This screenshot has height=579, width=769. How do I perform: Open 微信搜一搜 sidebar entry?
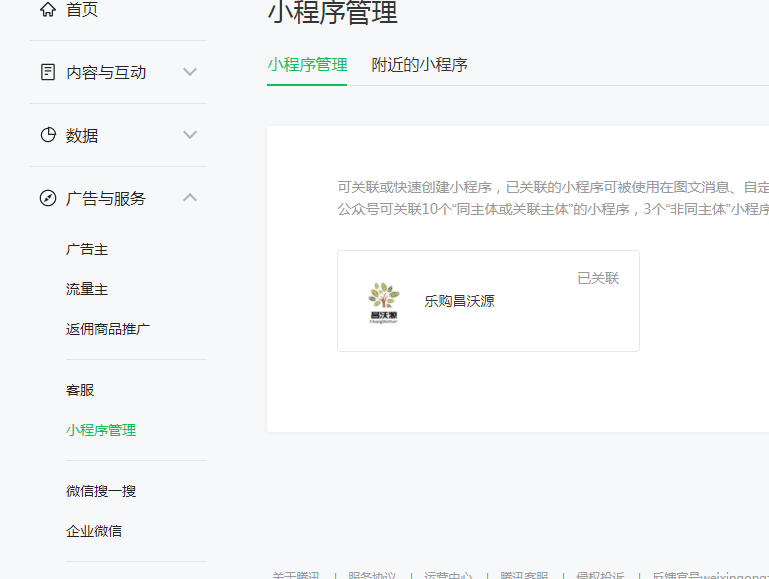[101, 491]
